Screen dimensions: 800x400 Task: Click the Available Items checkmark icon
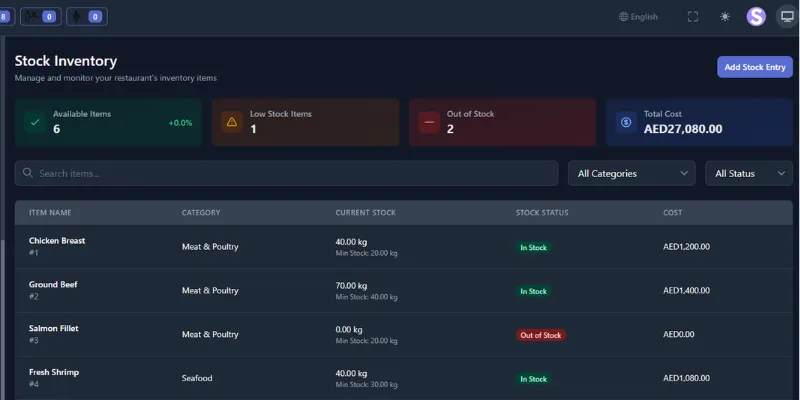[x=35, y=122]
